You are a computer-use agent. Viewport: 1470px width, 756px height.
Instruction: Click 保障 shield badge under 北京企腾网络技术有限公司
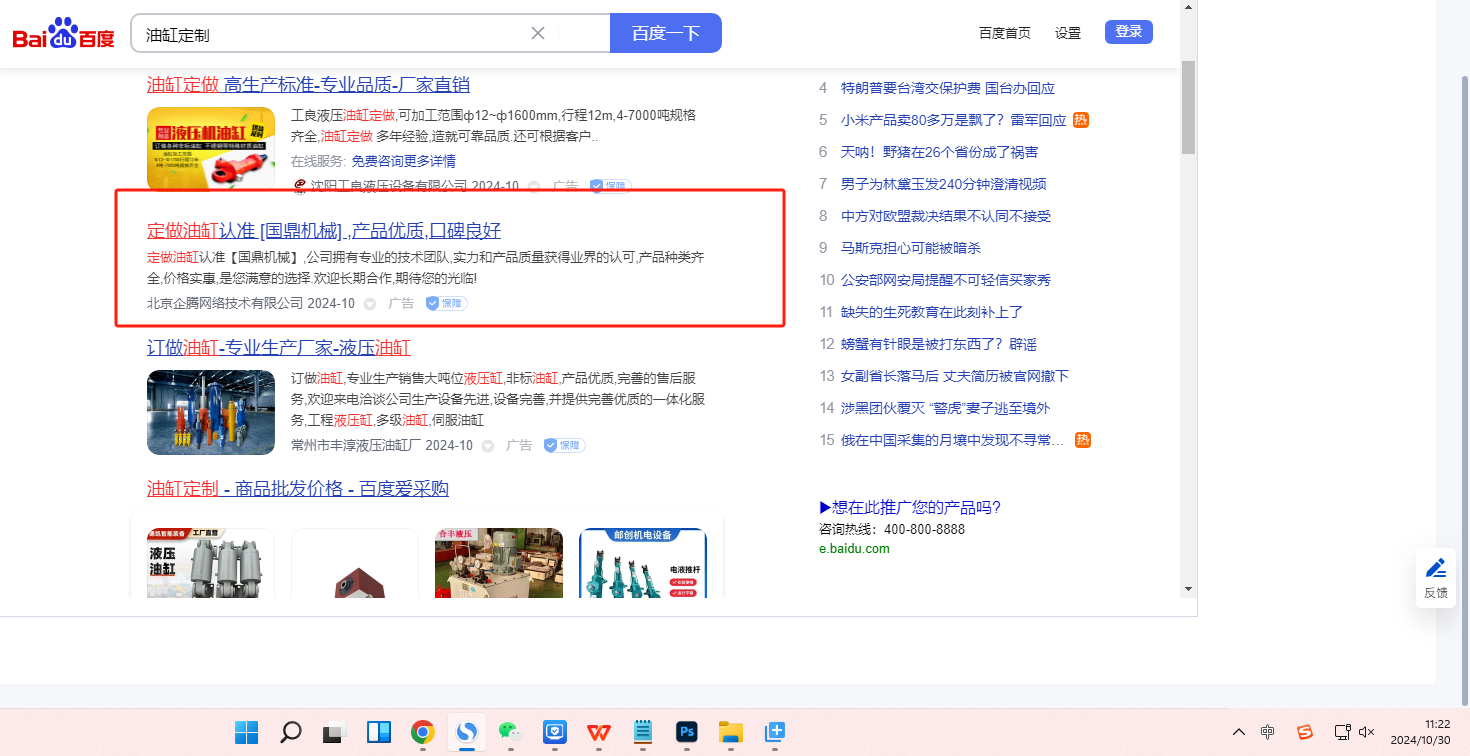pos(446,303)
